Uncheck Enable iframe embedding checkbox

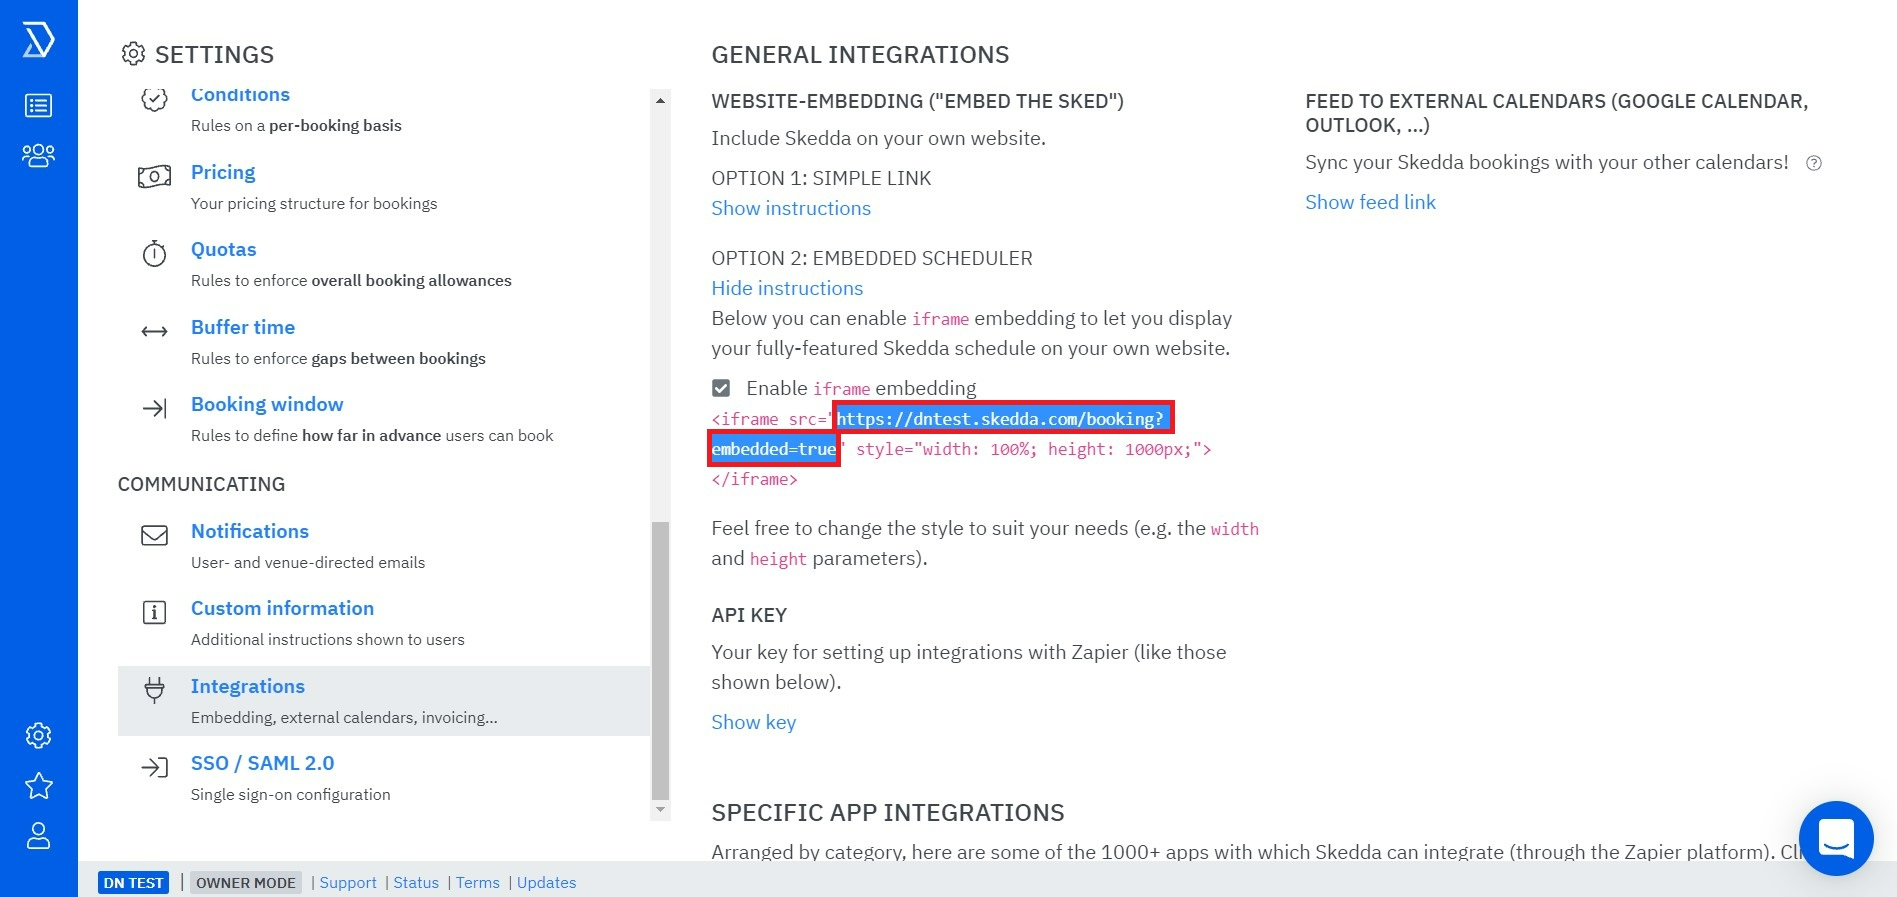pos(721,388)
